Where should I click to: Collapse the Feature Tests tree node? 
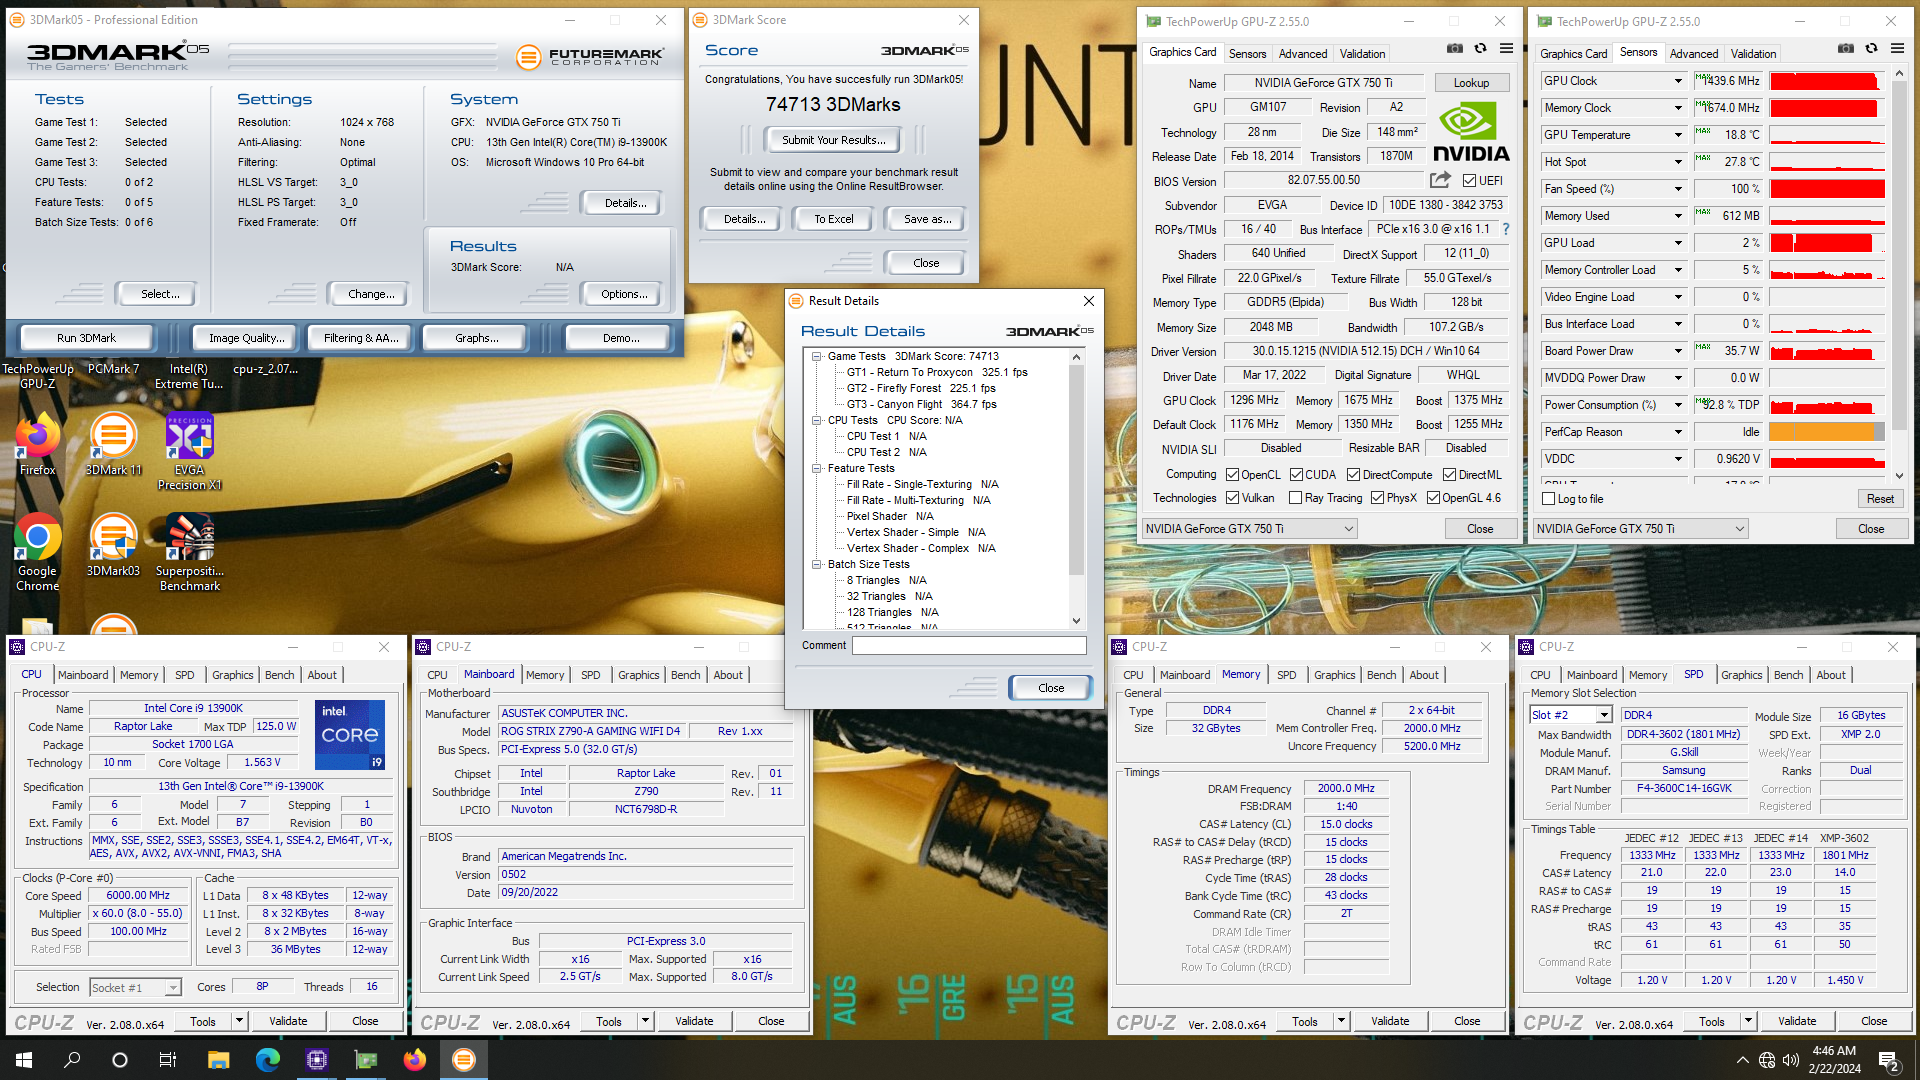(816, 468)
